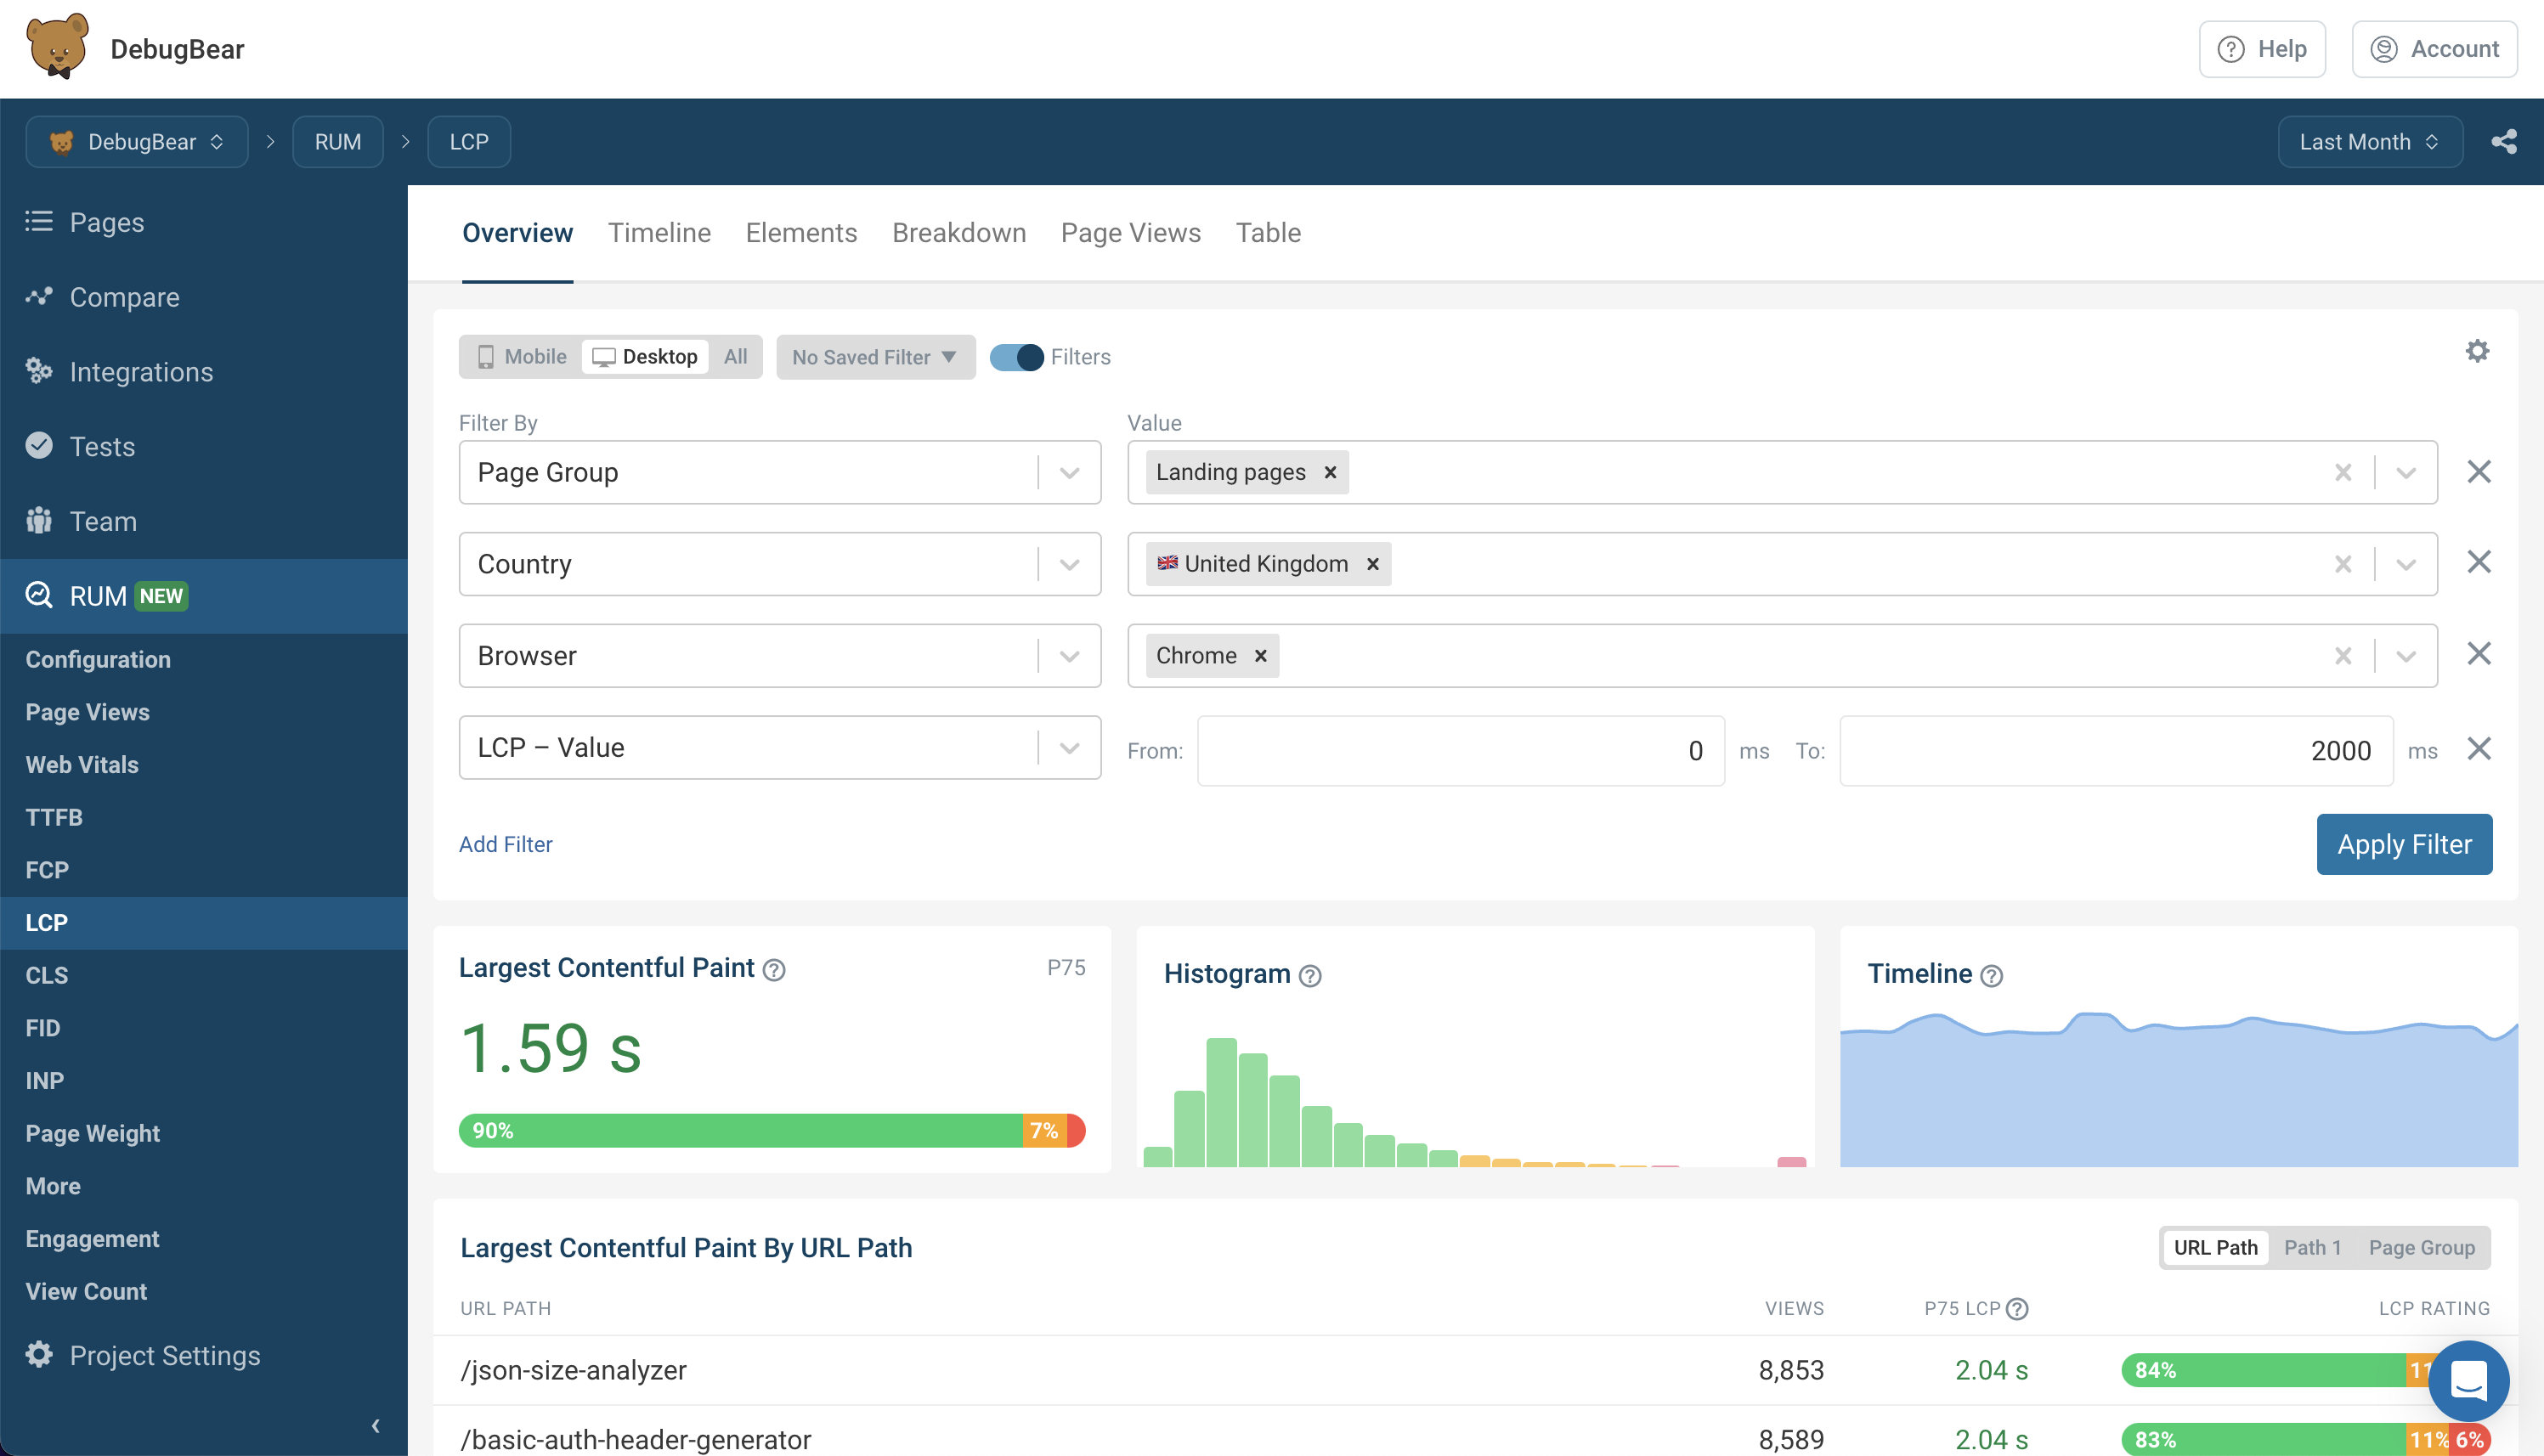Click Largest Contentful Paint help icon
The height and width of the screenshot is (1456, 2544).
click(x=774, y=970)
